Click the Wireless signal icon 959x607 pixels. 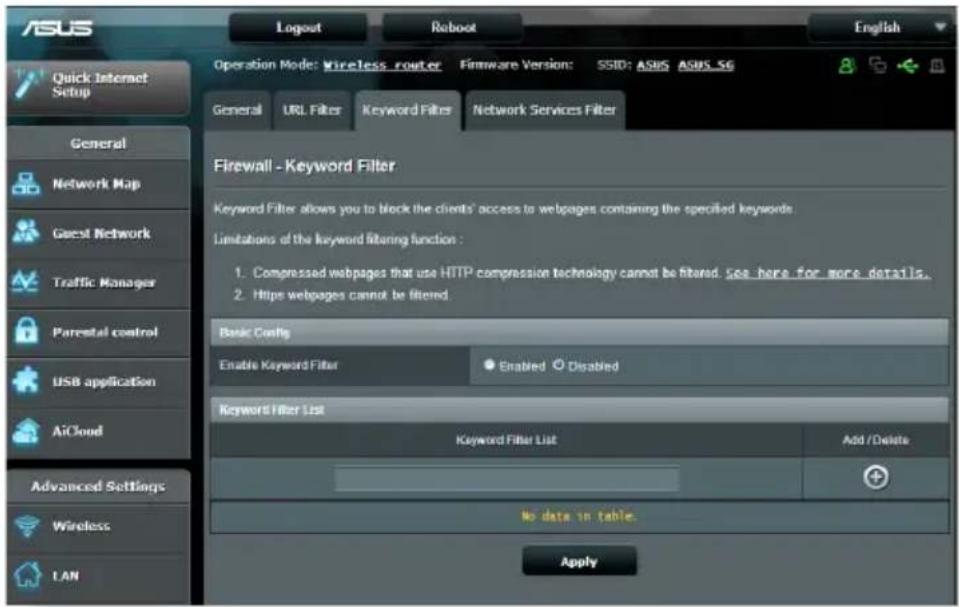pos(27,526)
